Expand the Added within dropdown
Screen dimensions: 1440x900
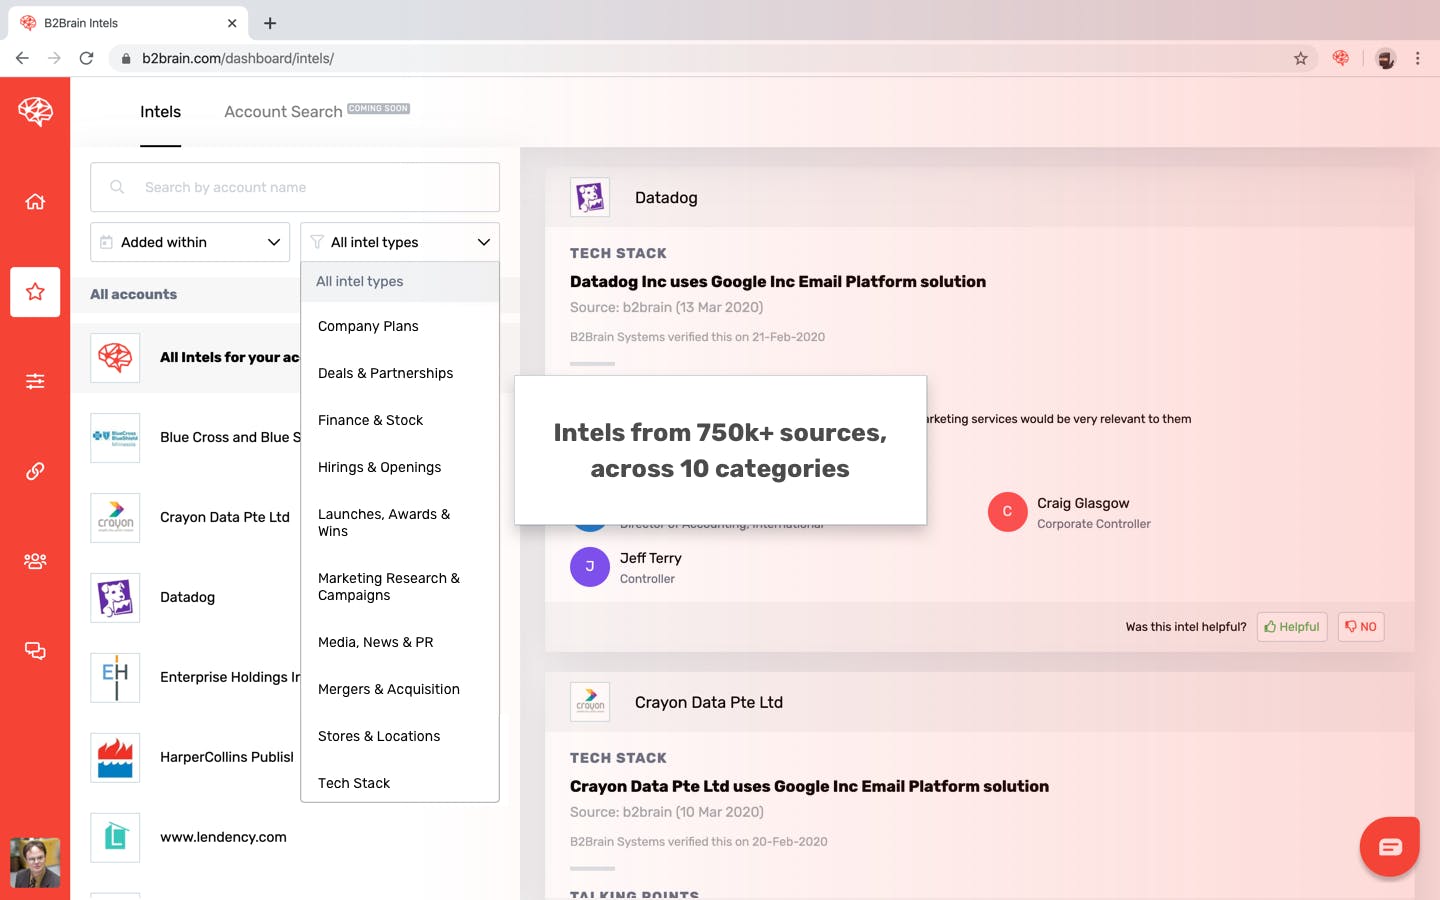[190, 242]
